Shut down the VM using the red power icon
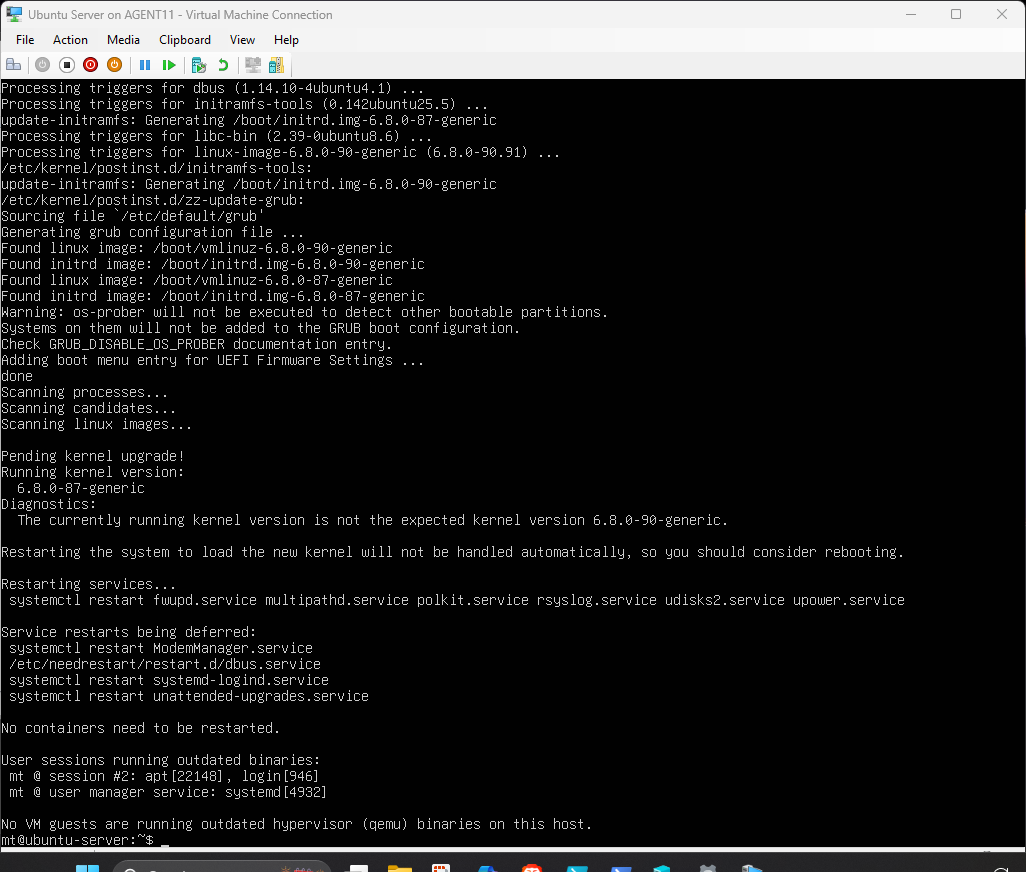The width and height of the screenshot is (1026, 872). click(90, 65)
